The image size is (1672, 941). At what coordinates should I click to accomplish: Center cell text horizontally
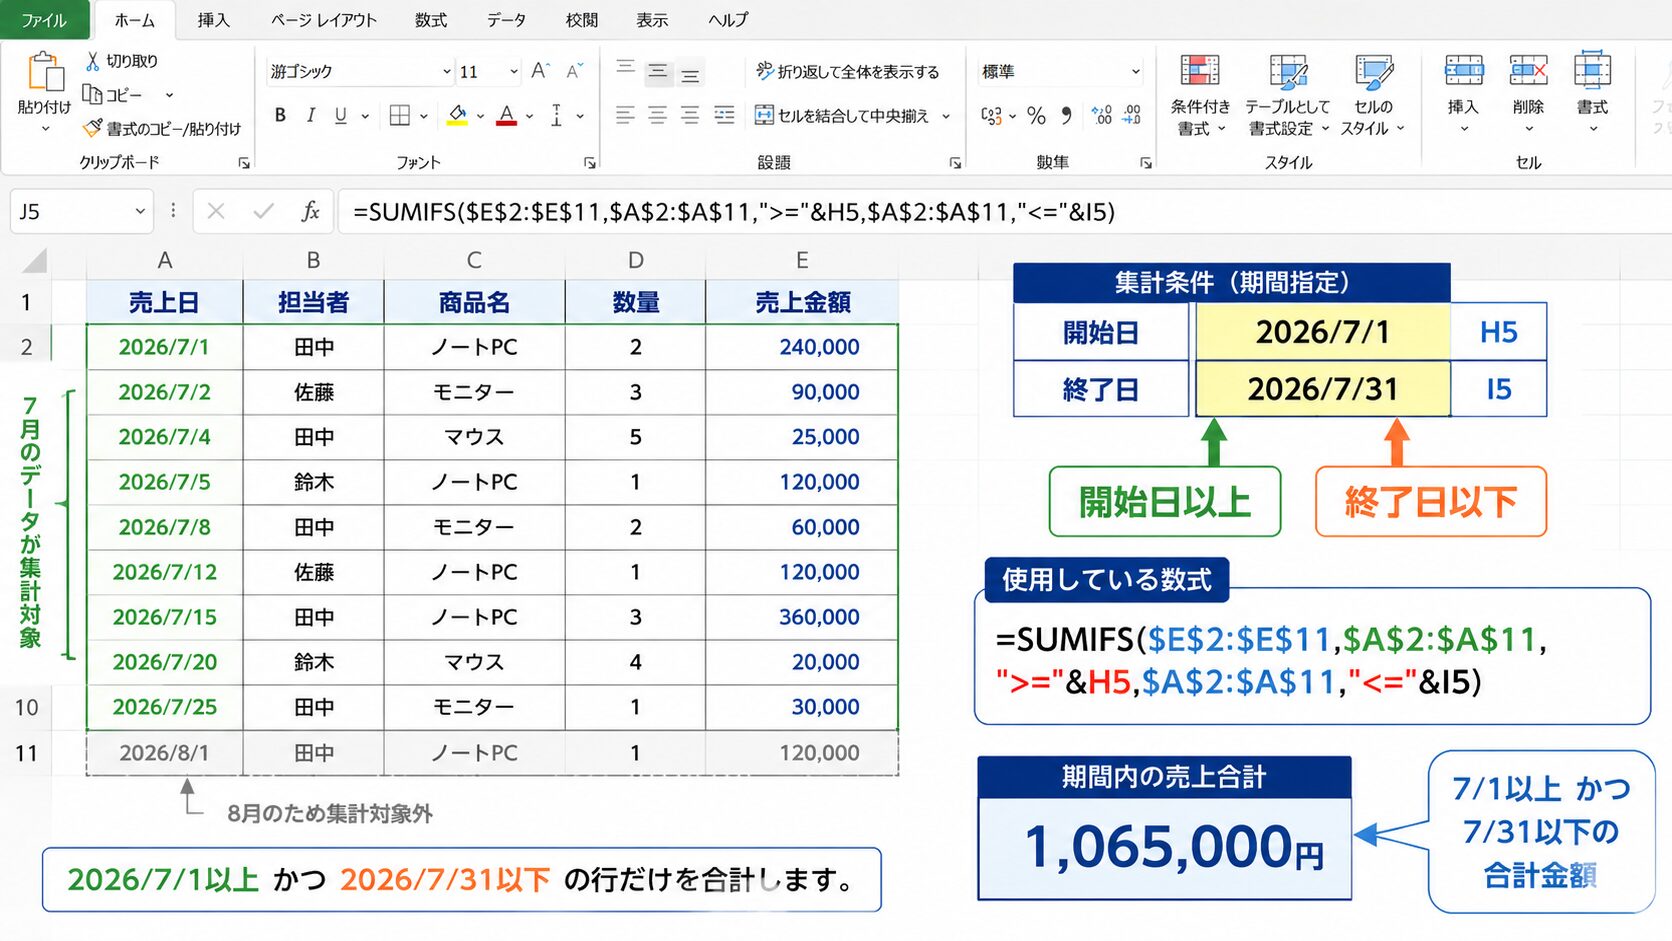point(658,116)
